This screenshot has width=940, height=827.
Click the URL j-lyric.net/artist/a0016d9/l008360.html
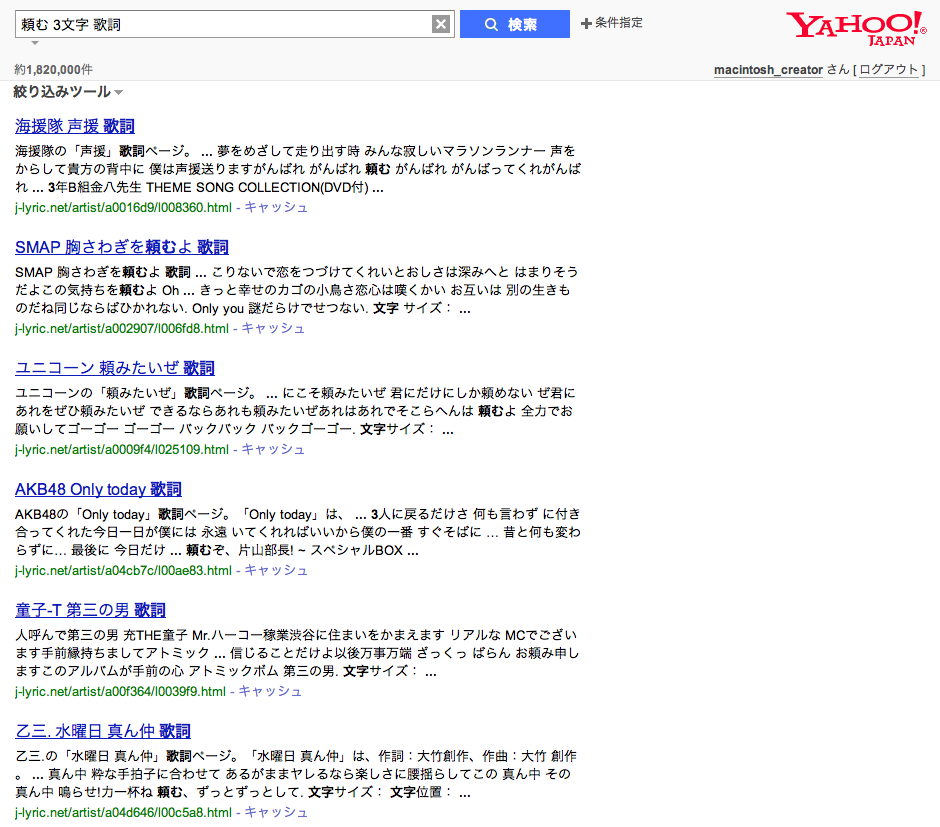click(123, 208)
